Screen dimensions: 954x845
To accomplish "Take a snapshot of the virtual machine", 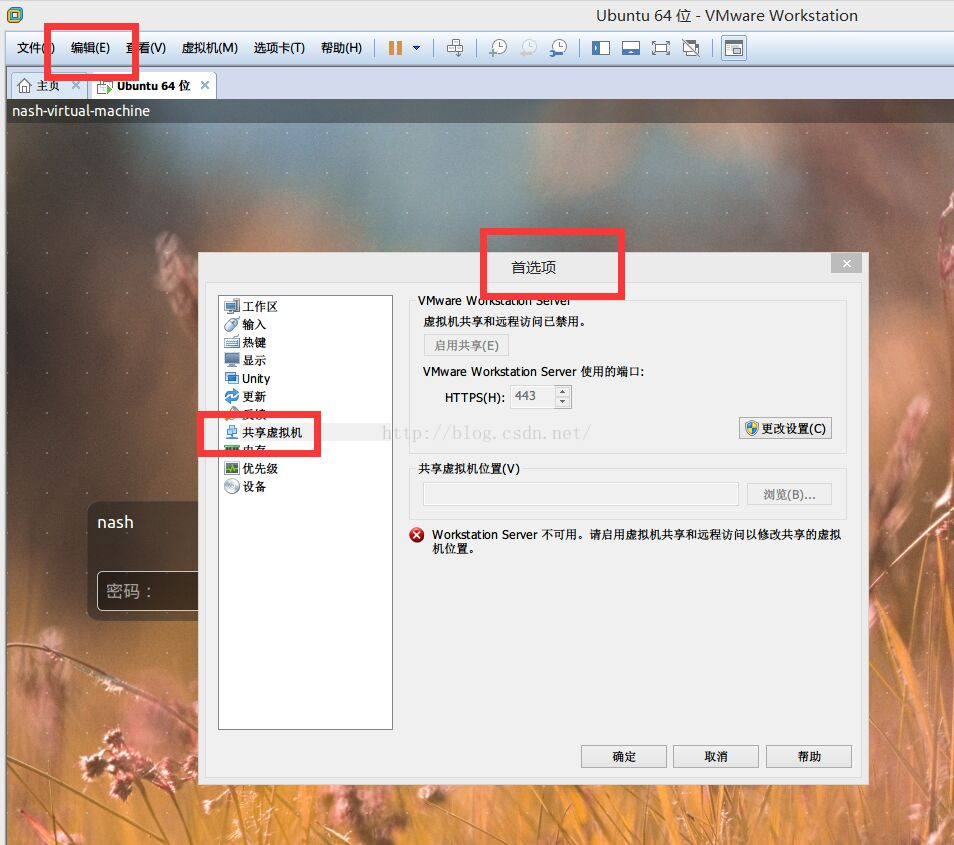I will pyautogui.click(x=498, y=47).
